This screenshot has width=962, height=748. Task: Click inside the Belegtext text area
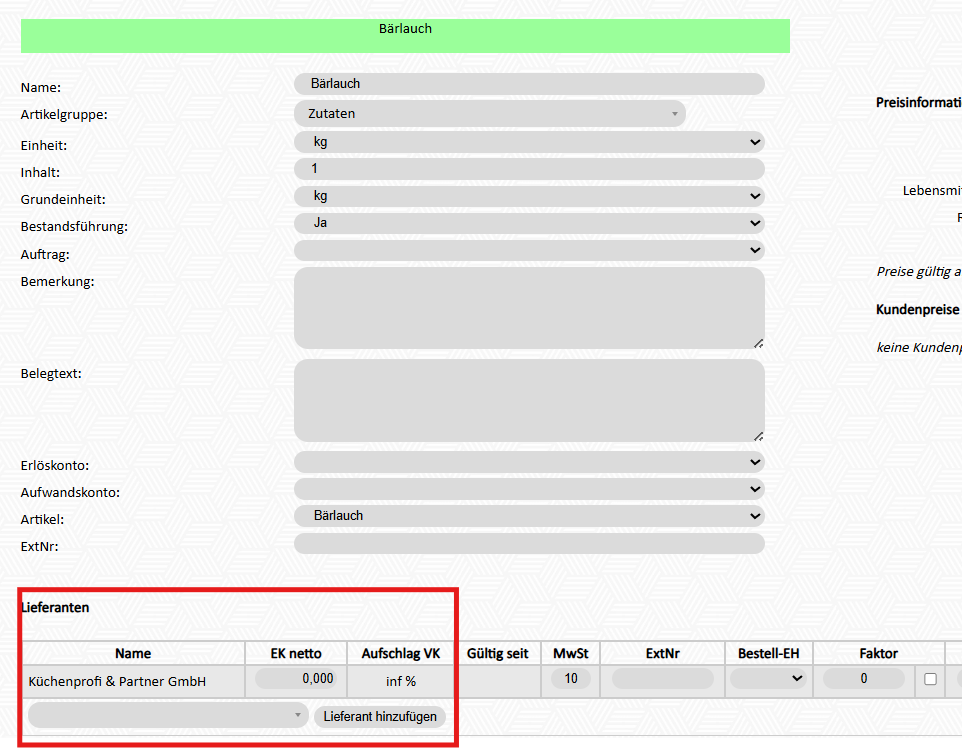529,400
